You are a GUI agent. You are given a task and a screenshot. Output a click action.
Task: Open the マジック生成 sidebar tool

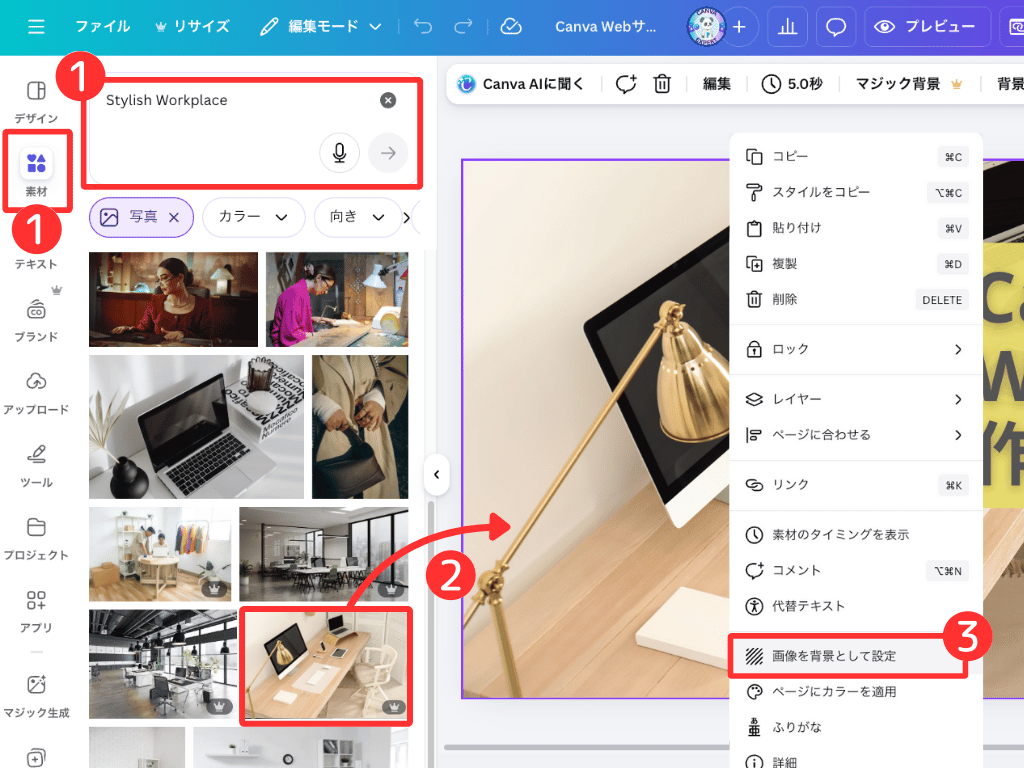coord(36,695)
